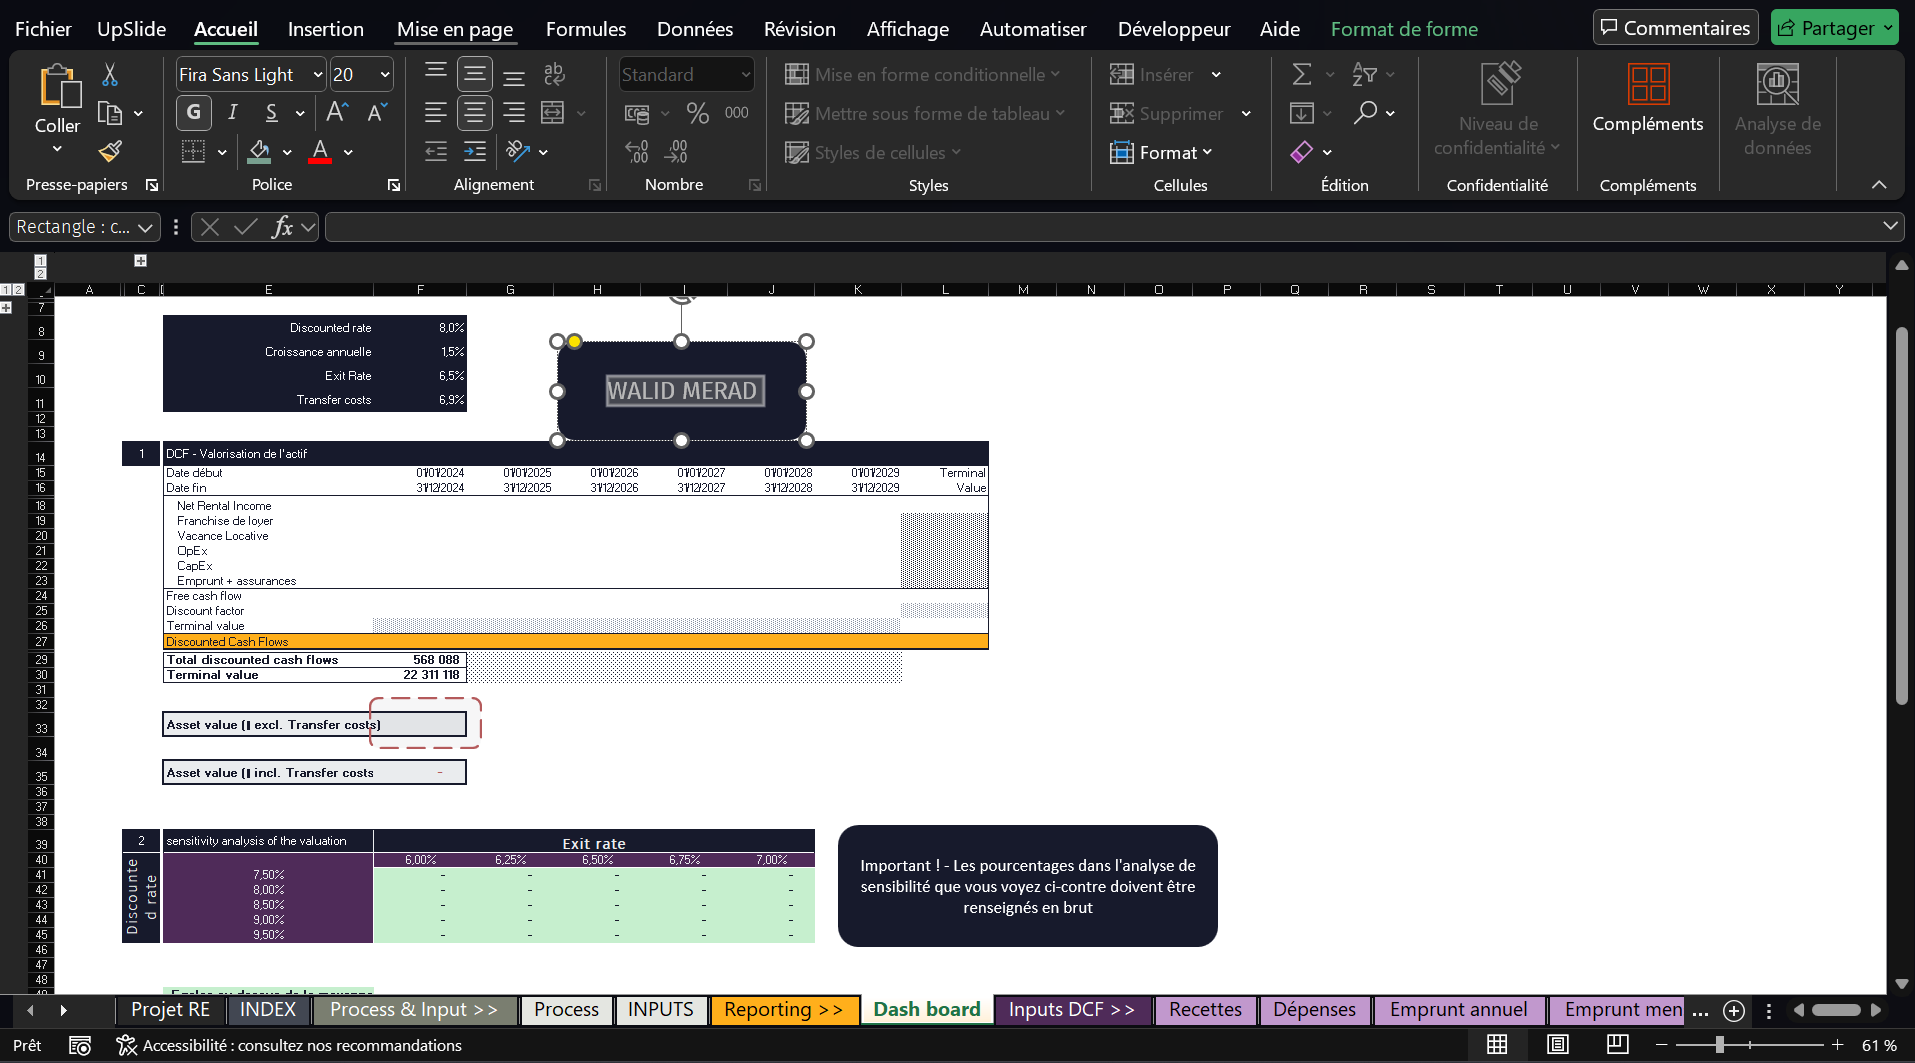Screen dimensions: 1915x1063
Task: Toggle italic formatting I button
Action: (x=233, y=113)
